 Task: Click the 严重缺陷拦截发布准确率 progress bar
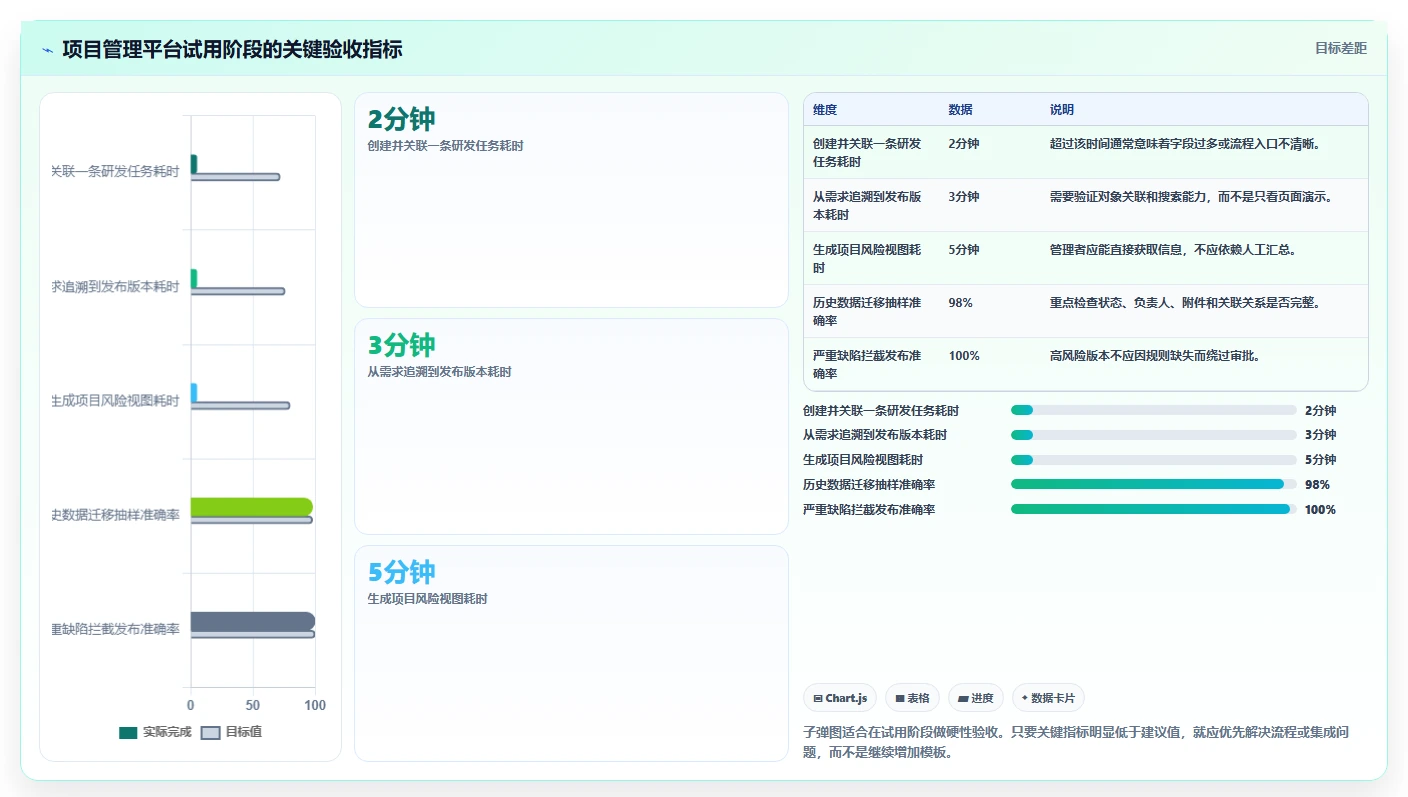point(1153,509)
